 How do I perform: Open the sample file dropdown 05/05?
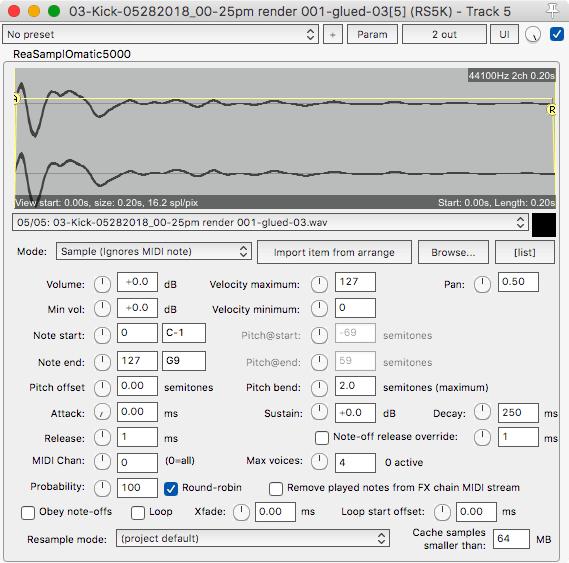271,223
